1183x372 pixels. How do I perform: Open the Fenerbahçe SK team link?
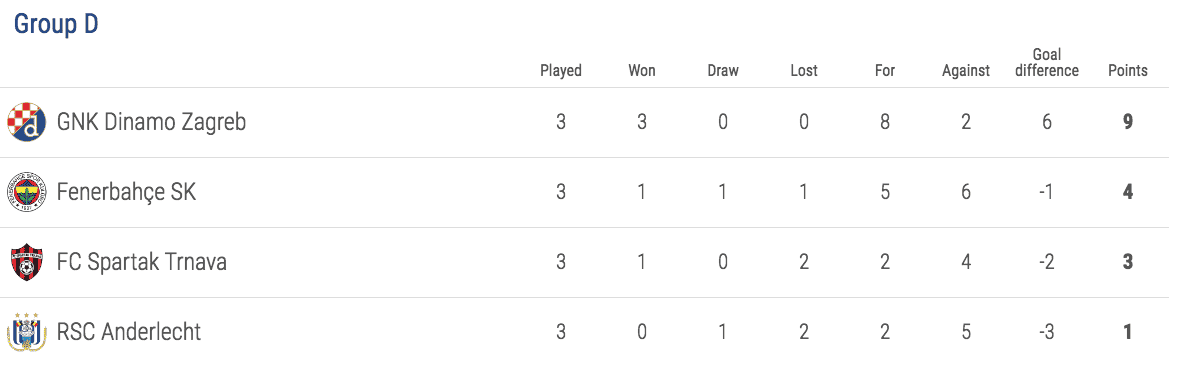(x=127, y=192)
